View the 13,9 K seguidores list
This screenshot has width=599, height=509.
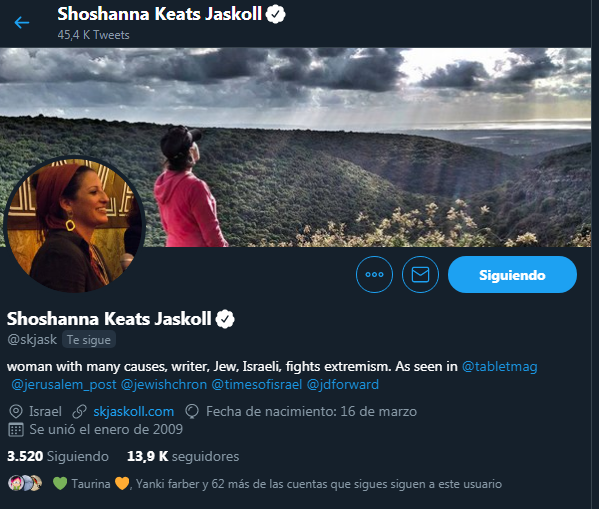(183, 456)
